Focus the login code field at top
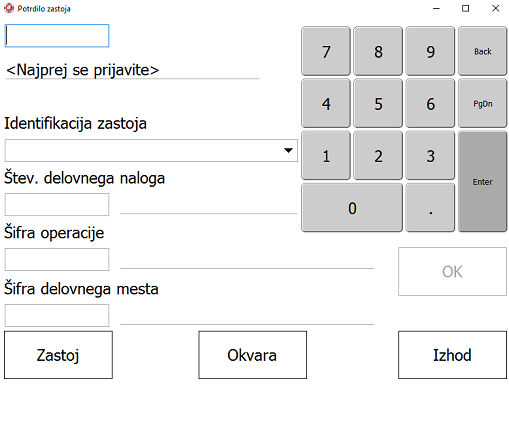509x439 pixels. point(57,36)
